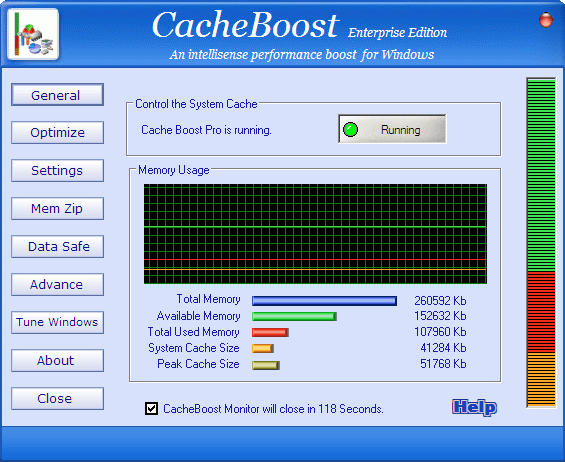565x462 pixels.
Task: Click the 107960 Kb used memory value
Action: click(440, 332)
